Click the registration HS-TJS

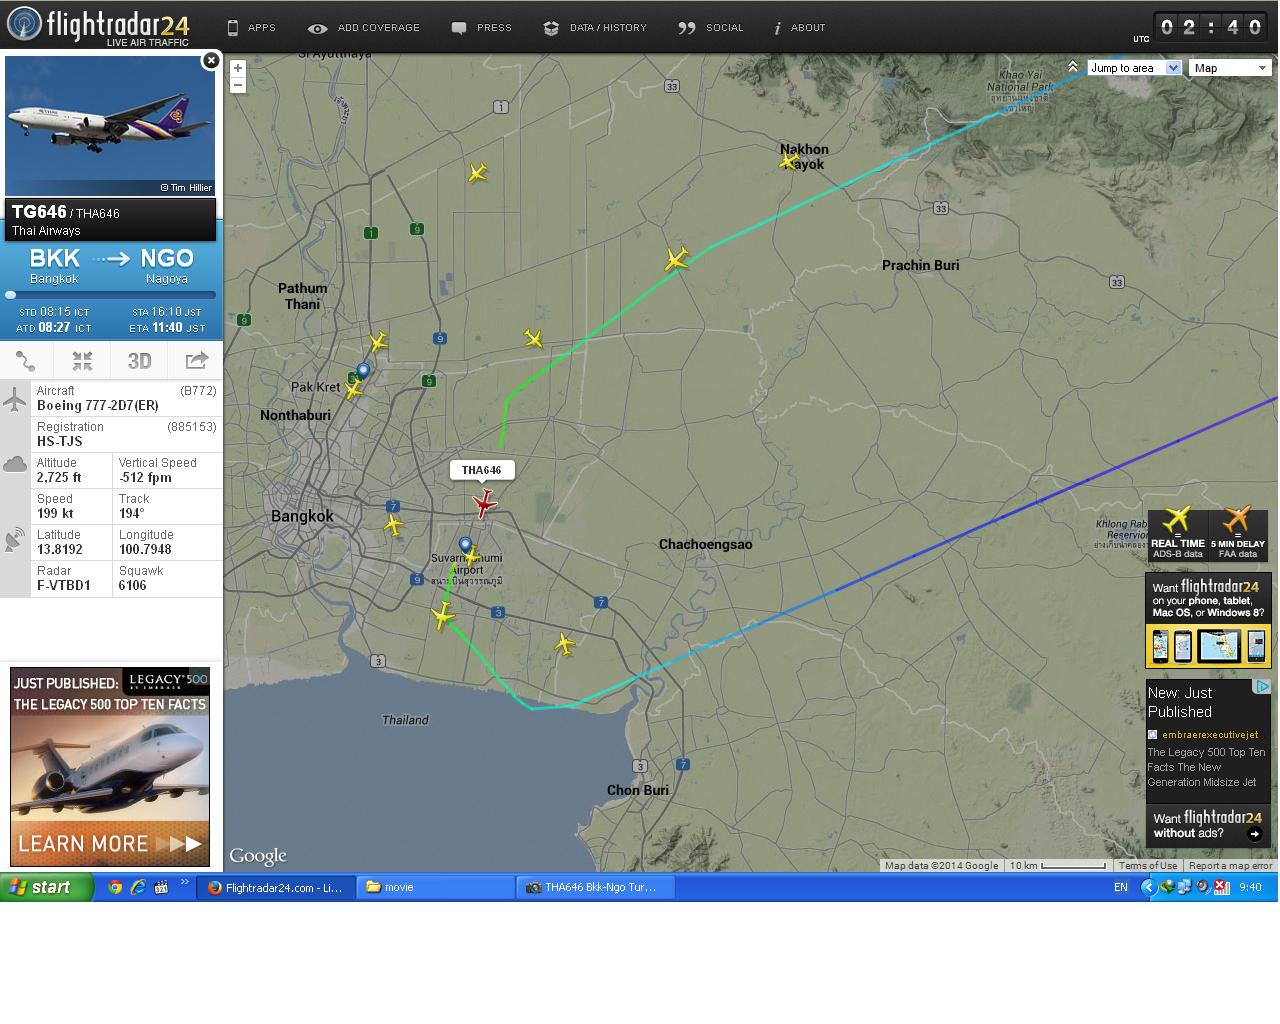(x=60, y=442)
